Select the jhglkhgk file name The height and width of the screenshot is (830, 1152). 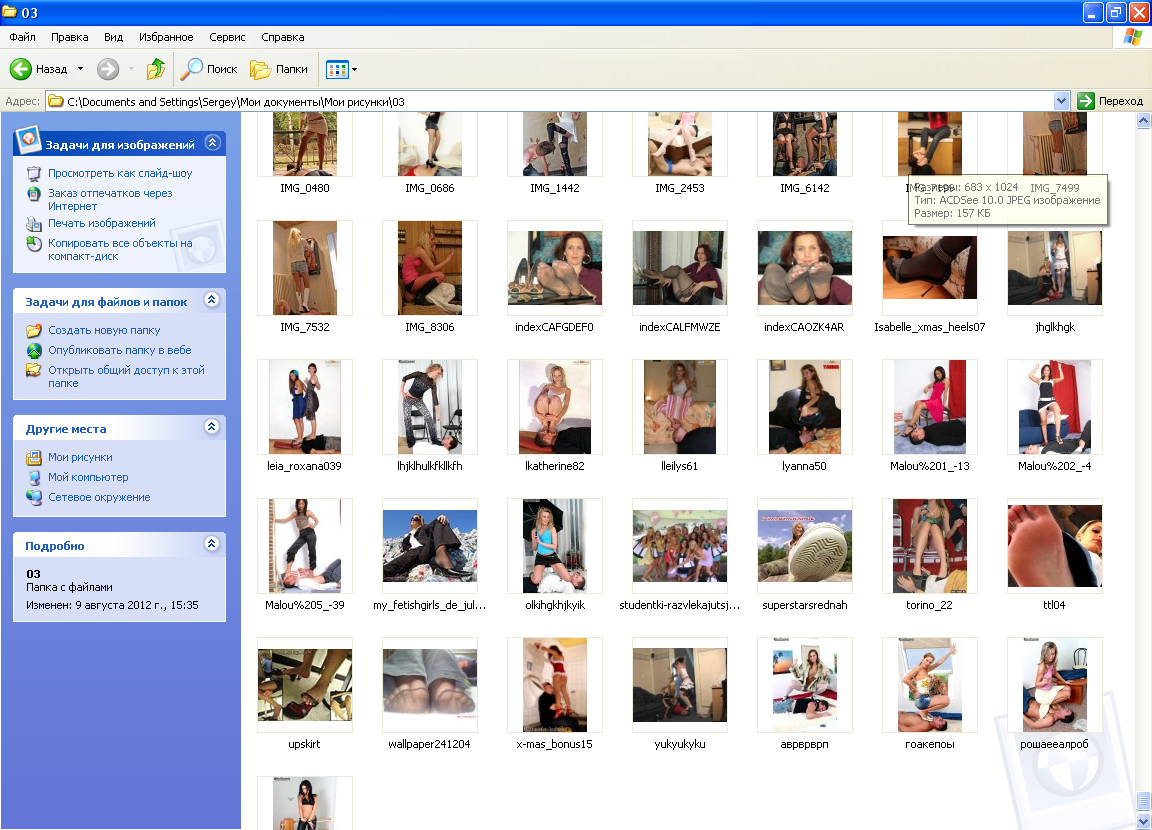[x=1055, y=327]
